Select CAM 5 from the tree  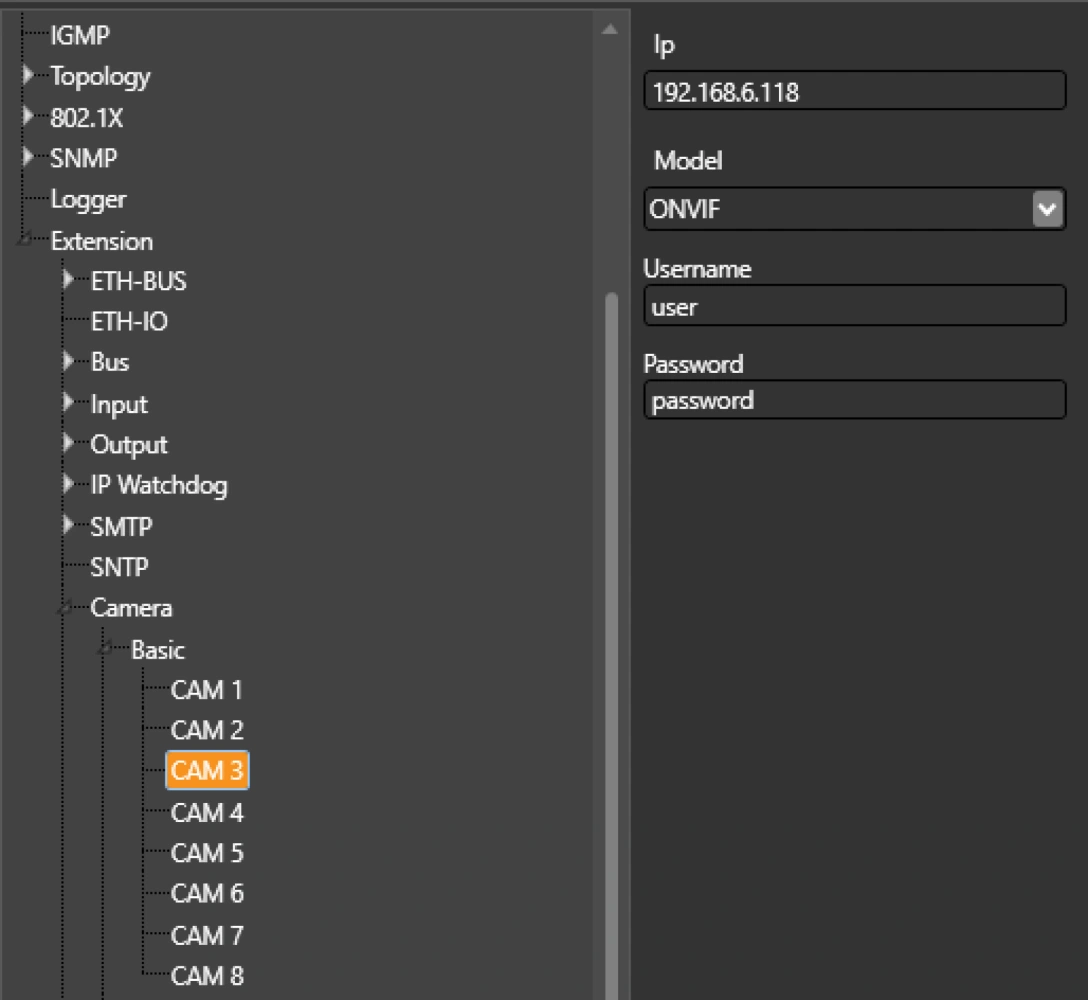coord(206,853)
